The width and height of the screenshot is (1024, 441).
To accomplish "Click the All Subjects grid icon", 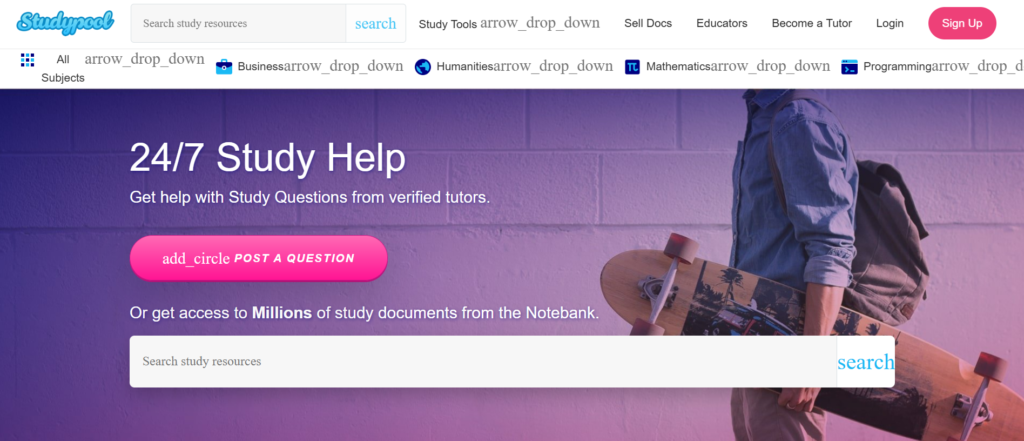I will (27, 60).
